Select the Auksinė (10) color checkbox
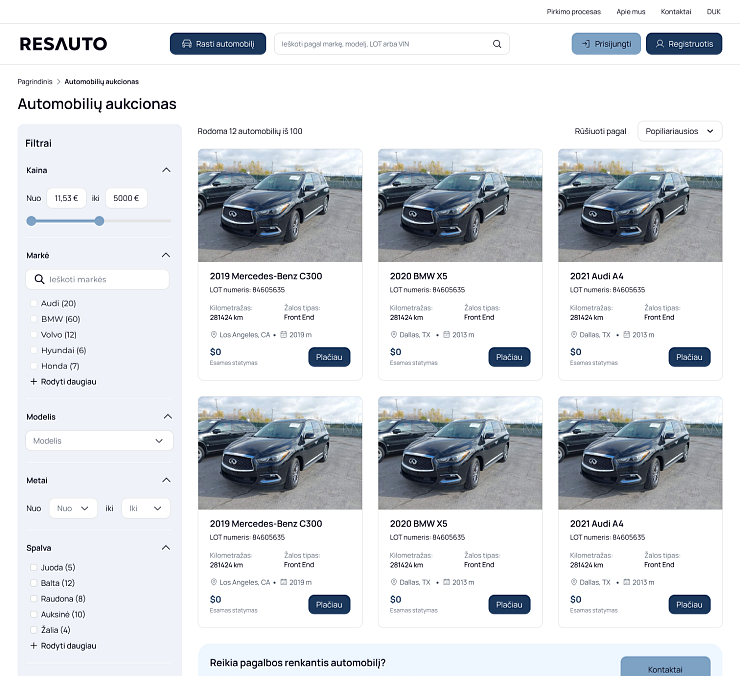Screen dimensions: 740x676 click(34, 614)
